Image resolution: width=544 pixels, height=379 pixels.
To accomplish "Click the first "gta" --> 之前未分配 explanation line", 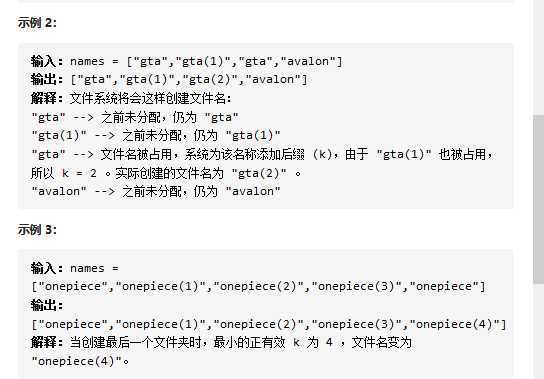I will point(135,117).
